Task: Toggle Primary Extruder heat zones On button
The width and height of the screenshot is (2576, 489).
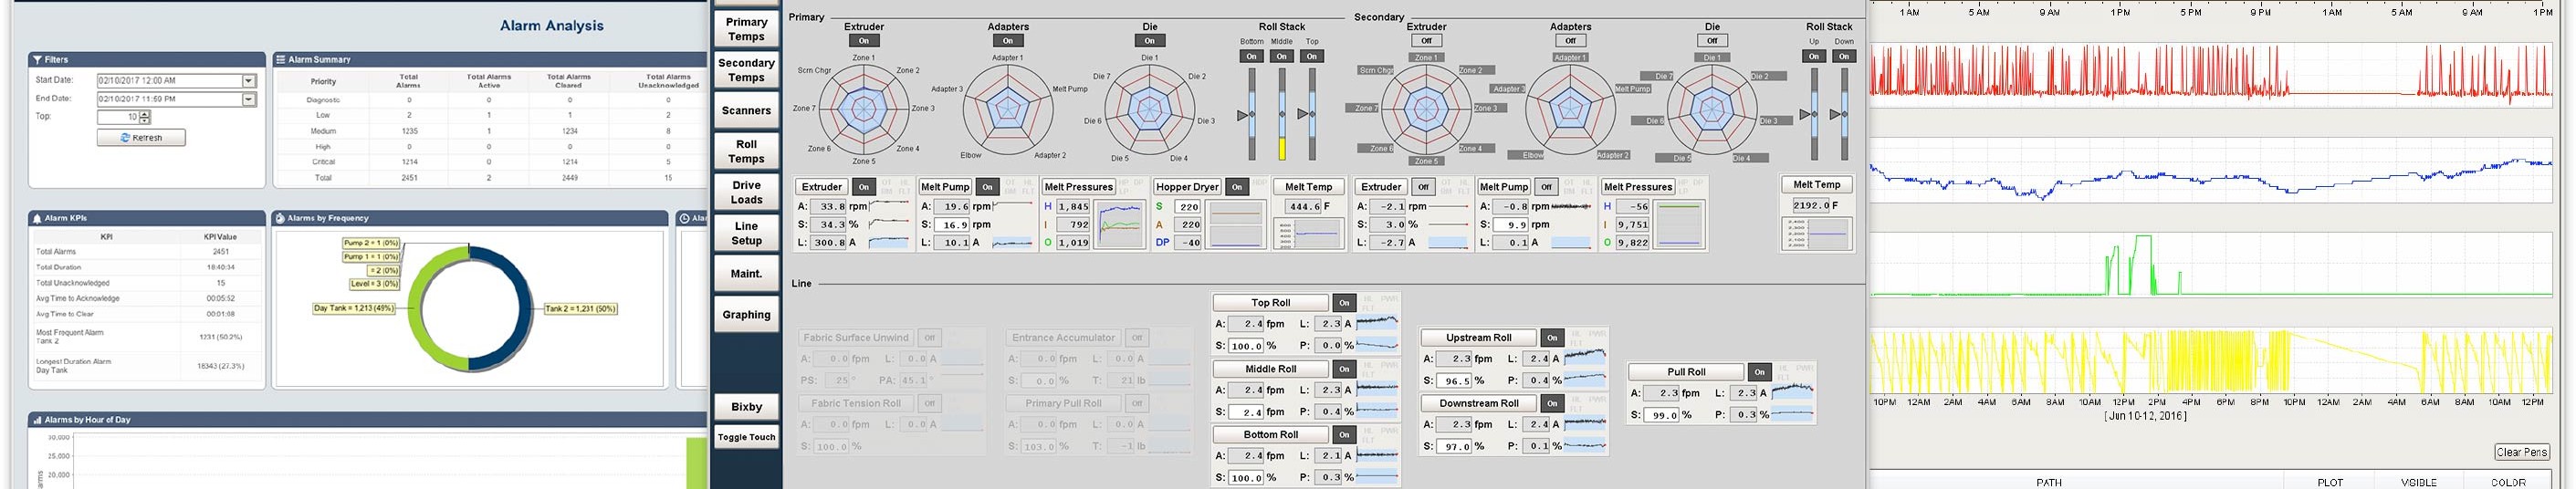Action: 864,41
